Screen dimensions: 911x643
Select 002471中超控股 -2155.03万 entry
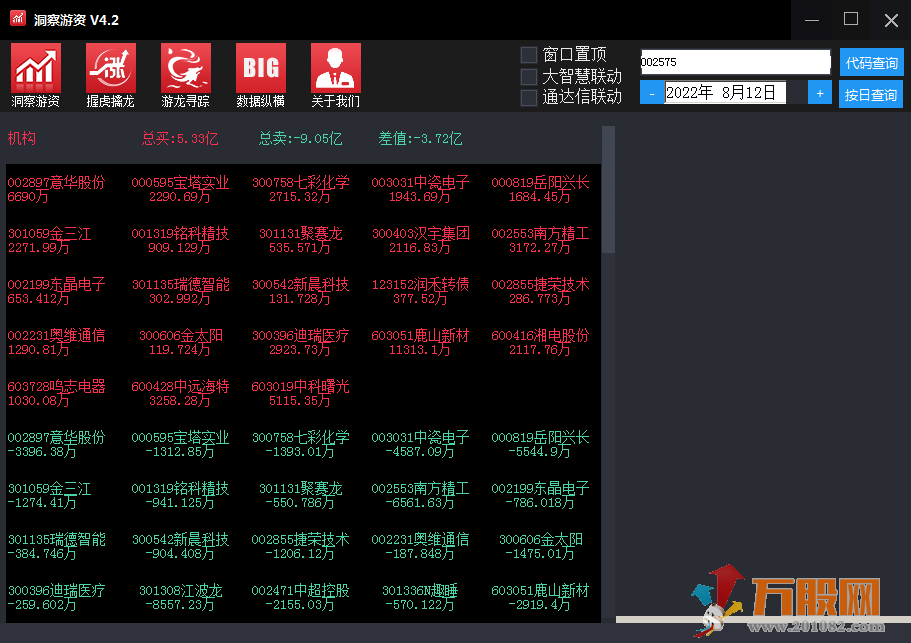(x=300, y=598)
